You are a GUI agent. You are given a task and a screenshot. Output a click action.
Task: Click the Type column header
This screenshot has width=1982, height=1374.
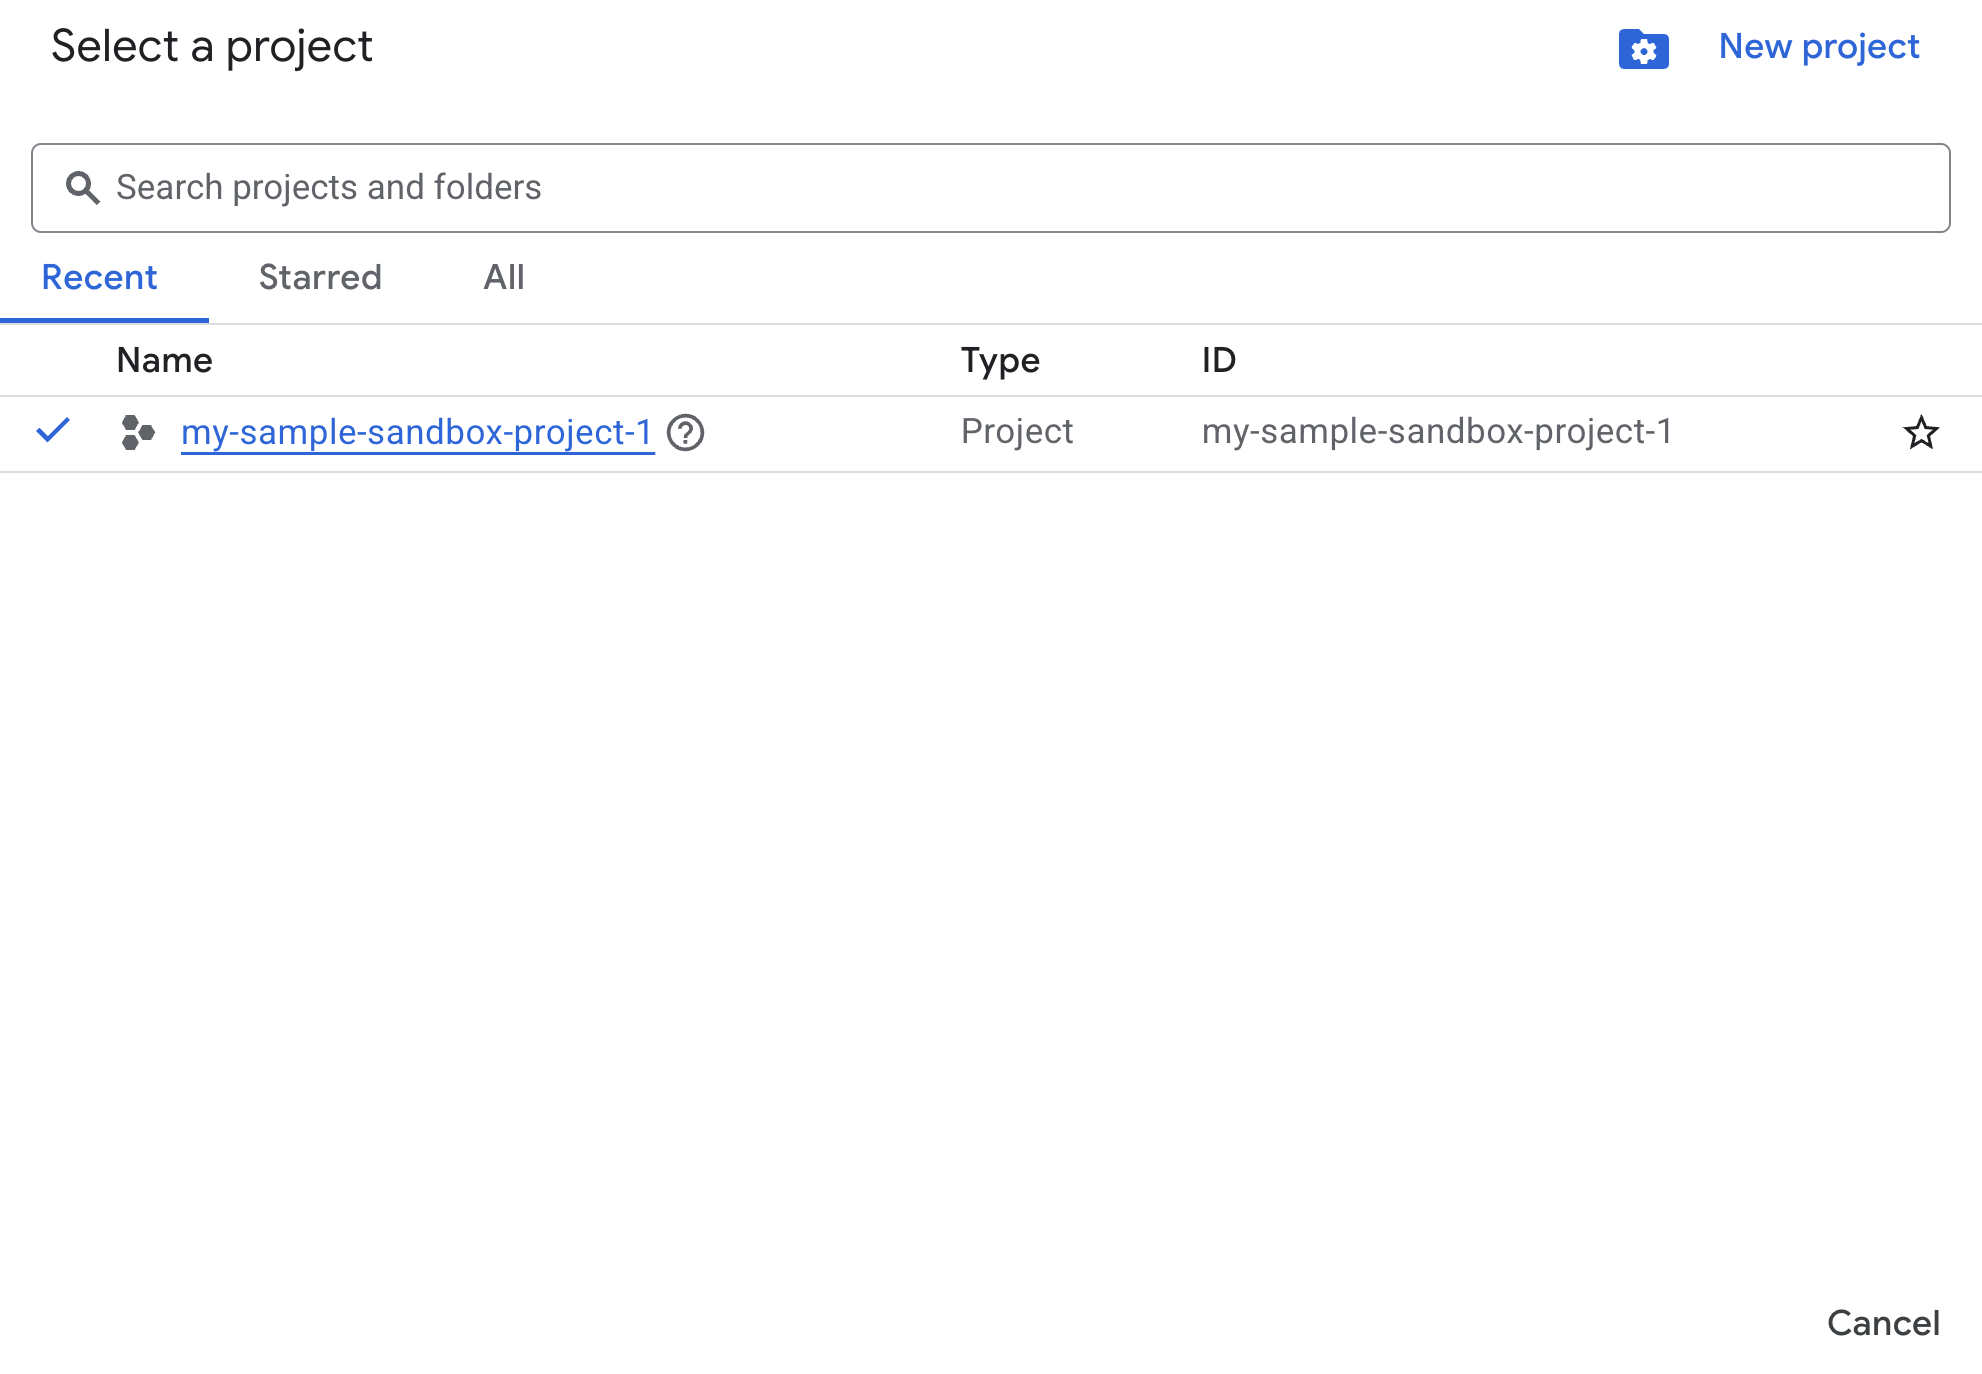pyautogui.click(x=1000, y=360)
